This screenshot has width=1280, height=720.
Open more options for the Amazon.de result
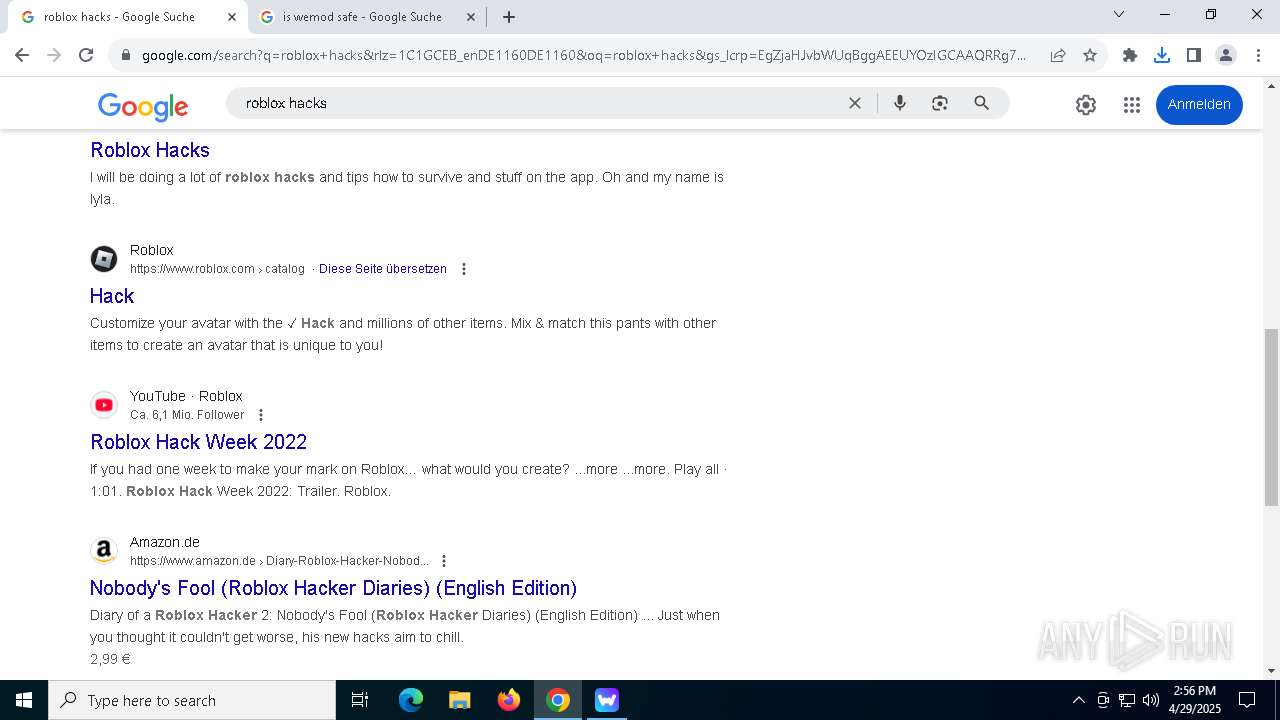[x=444, y=561]
